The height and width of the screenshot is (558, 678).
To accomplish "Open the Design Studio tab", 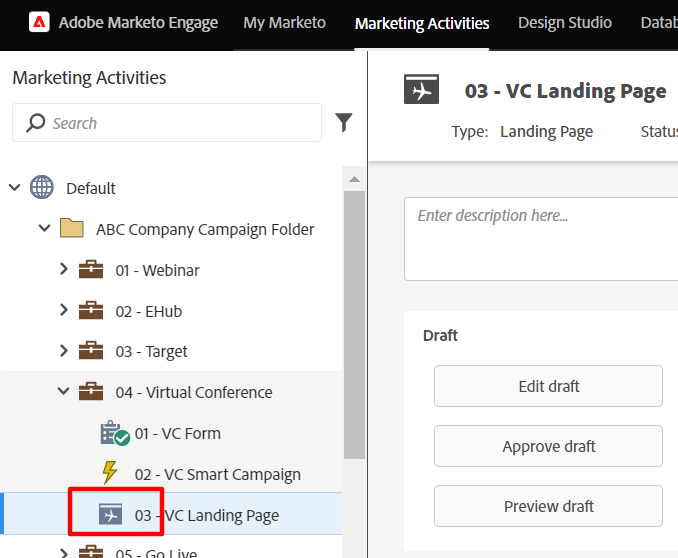I will tap(565, 22).
